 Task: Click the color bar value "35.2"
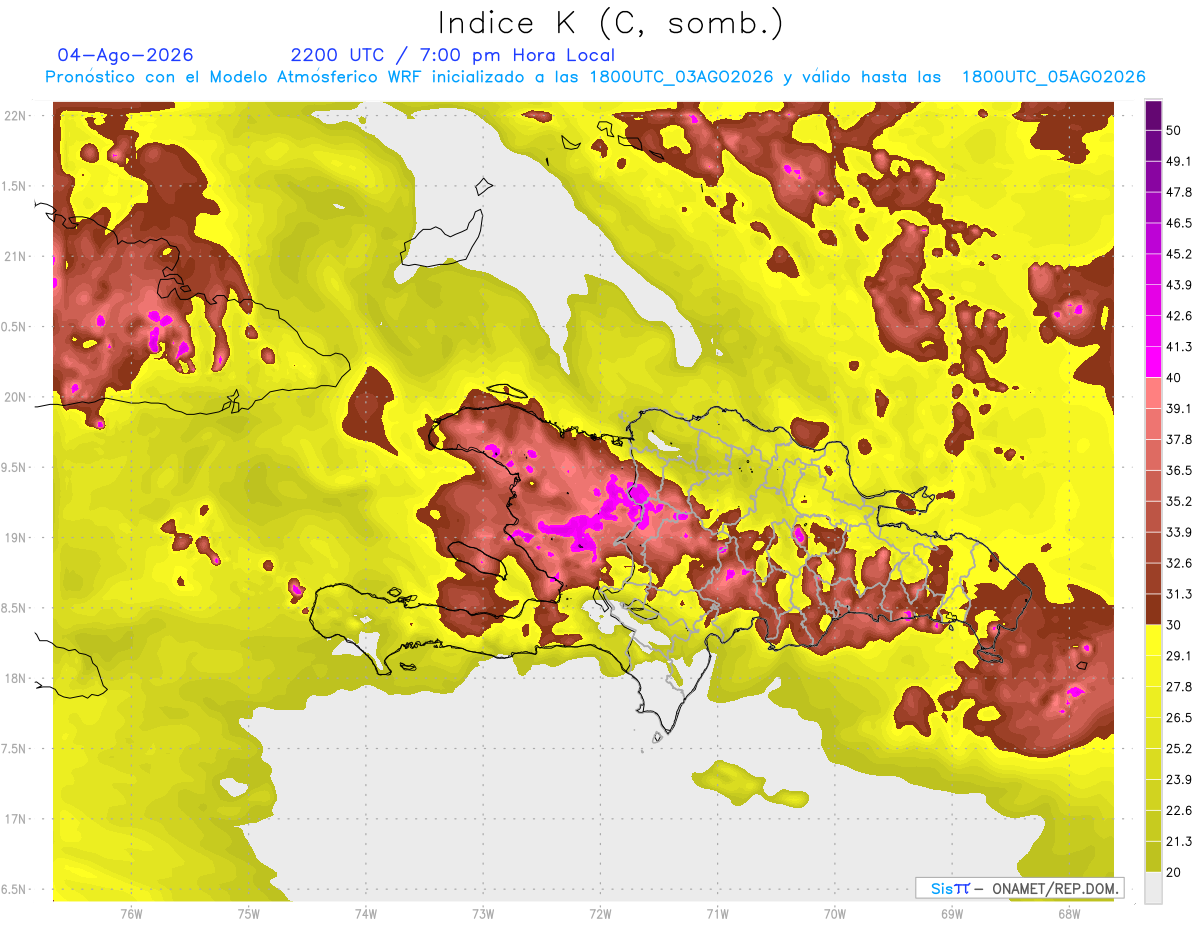pyautogui.click(x=1179, y=501)
